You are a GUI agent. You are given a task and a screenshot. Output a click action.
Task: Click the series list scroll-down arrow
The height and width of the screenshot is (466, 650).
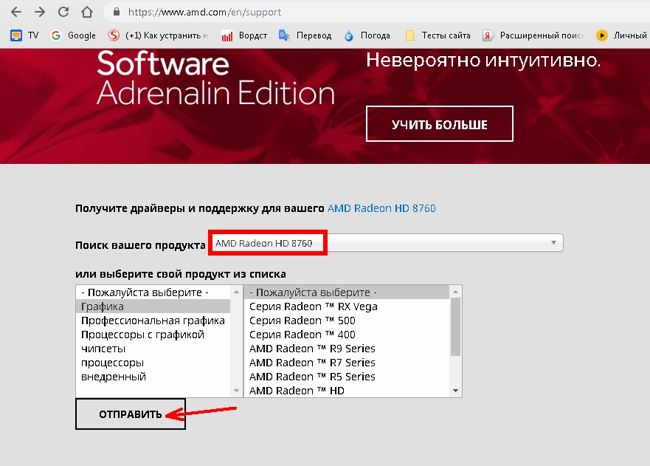(456, 390)
